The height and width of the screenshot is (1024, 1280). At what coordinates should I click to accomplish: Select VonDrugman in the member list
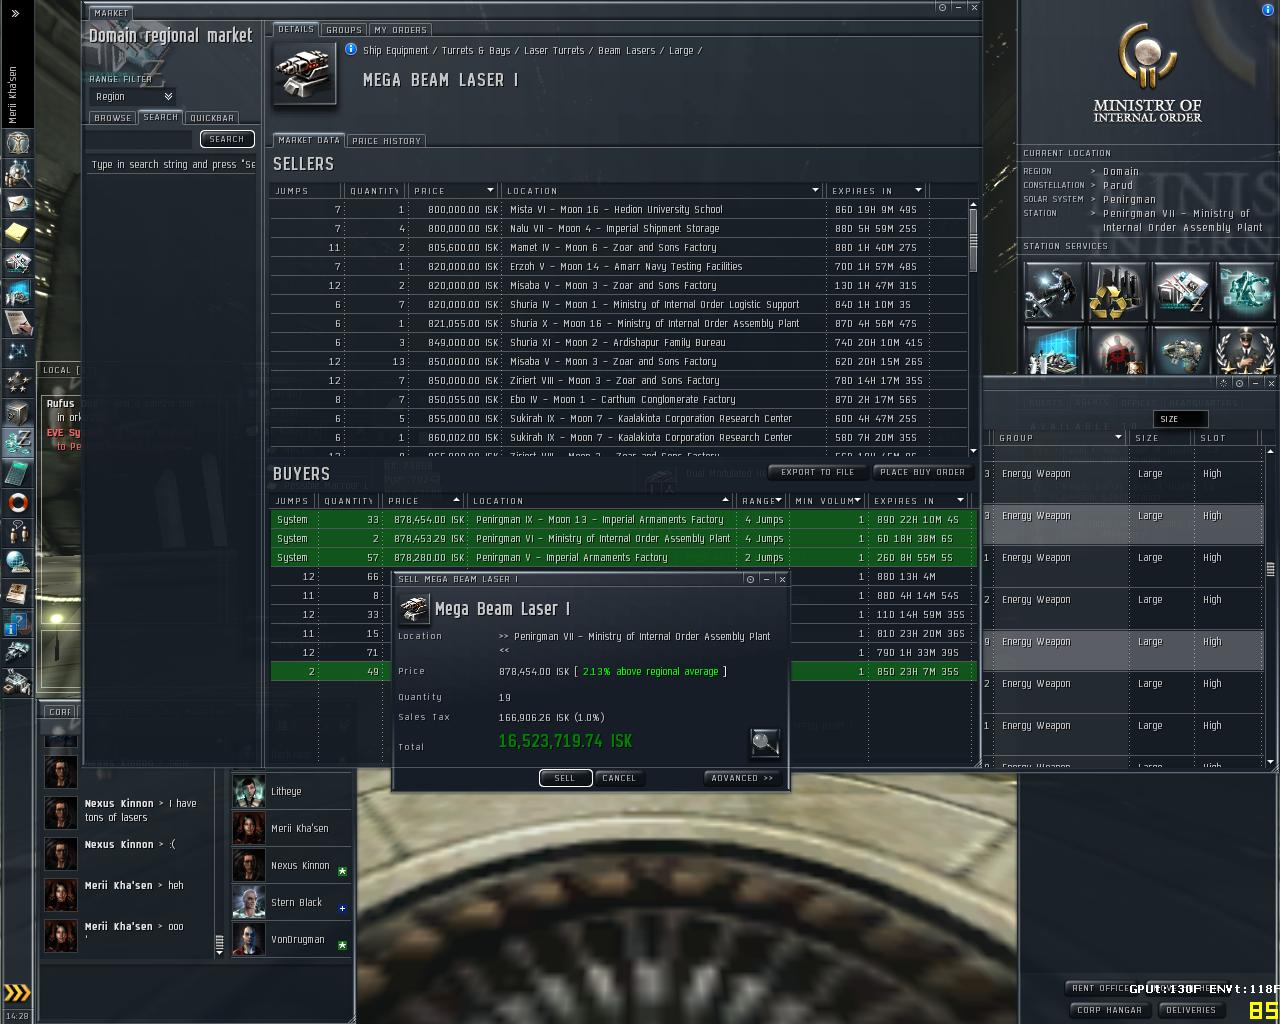click(292, 939)
